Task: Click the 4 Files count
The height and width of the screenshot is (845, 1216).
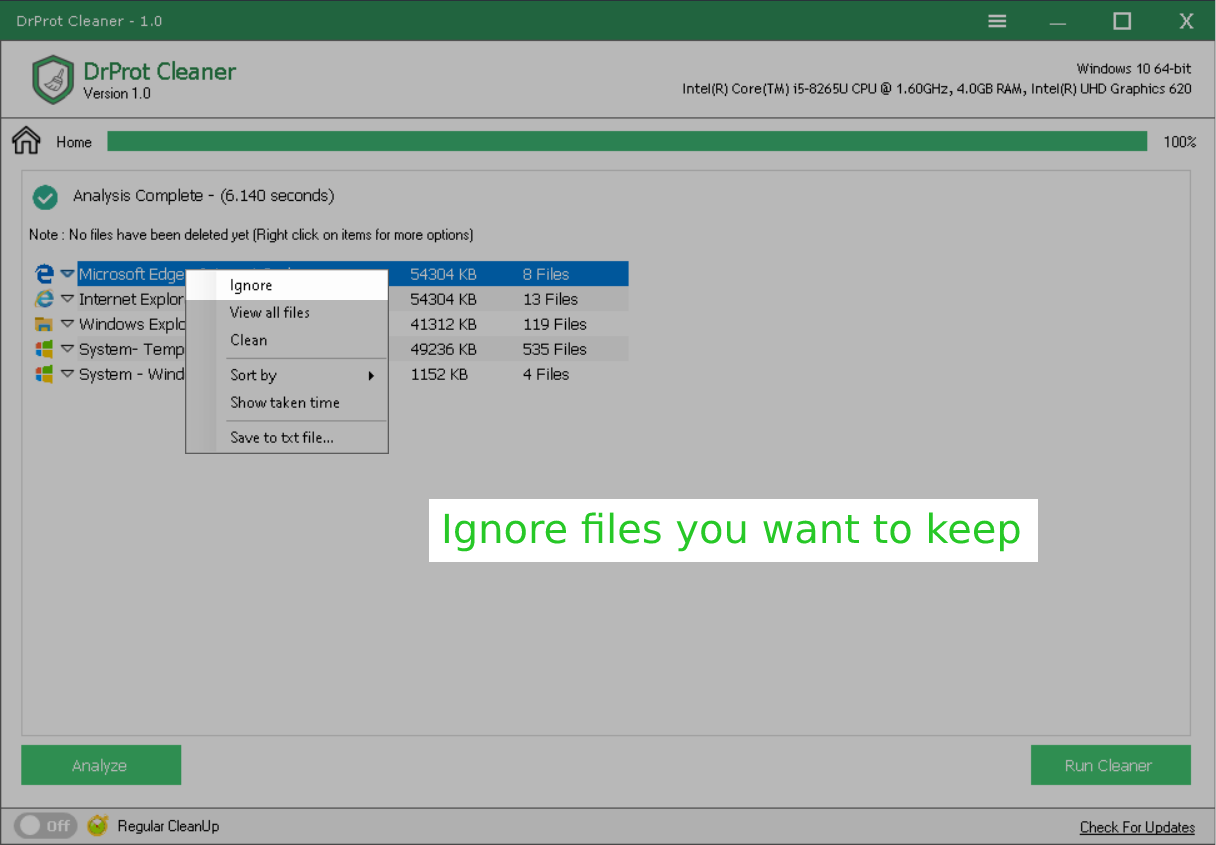Action: pyautogui.click(x=546, y=374)
